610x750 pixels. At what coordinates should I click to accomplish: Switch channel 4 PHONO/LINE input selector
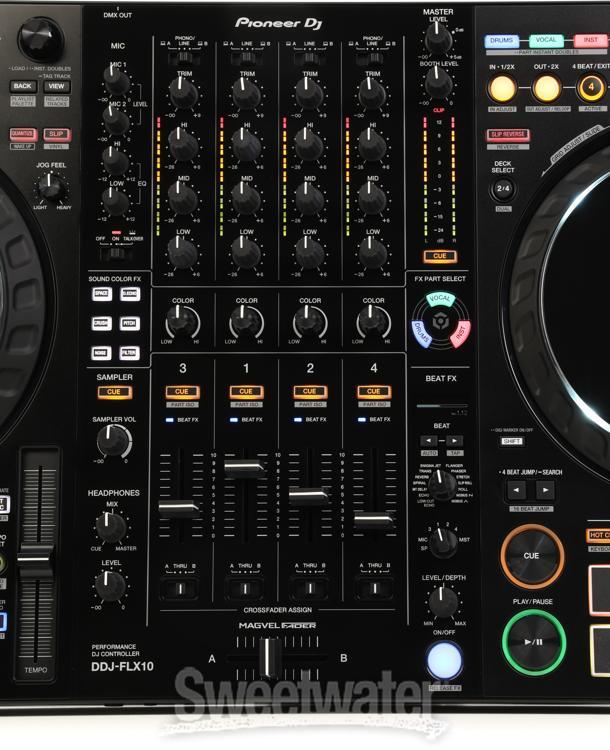click(372, 59)
